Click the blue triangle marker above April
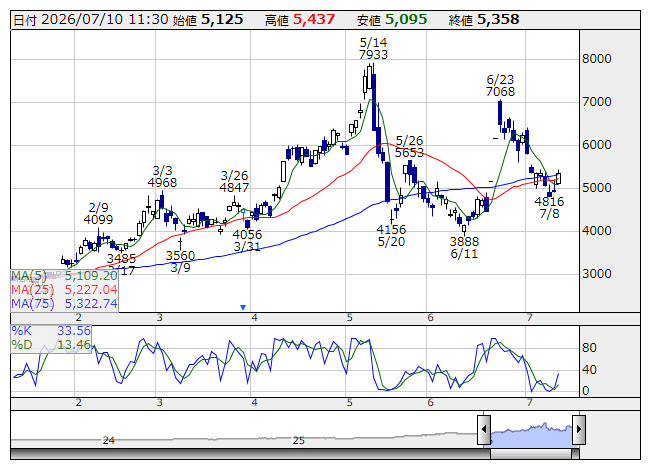This screenshot has height=470, width=653. tap(243, 307)
